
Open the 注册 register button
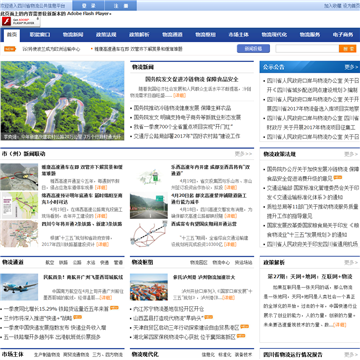pyautogui.click(x=121, y=5)
